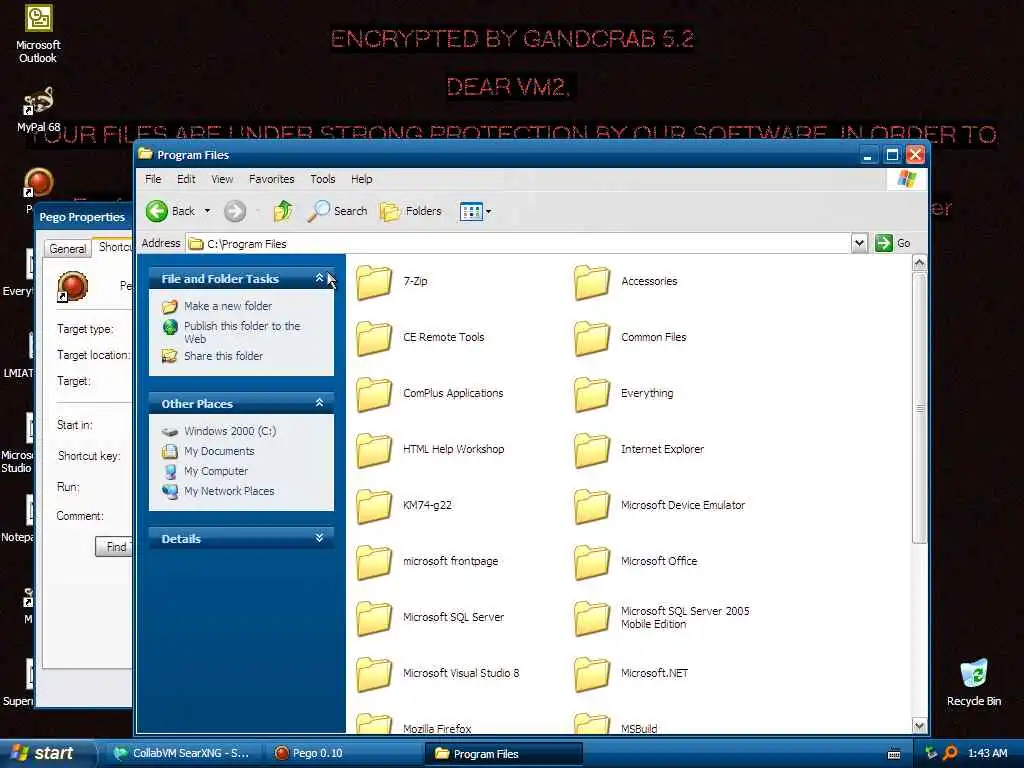
Task: Go to My Computer
Action: pyautogui.click(x=216, y=471)
